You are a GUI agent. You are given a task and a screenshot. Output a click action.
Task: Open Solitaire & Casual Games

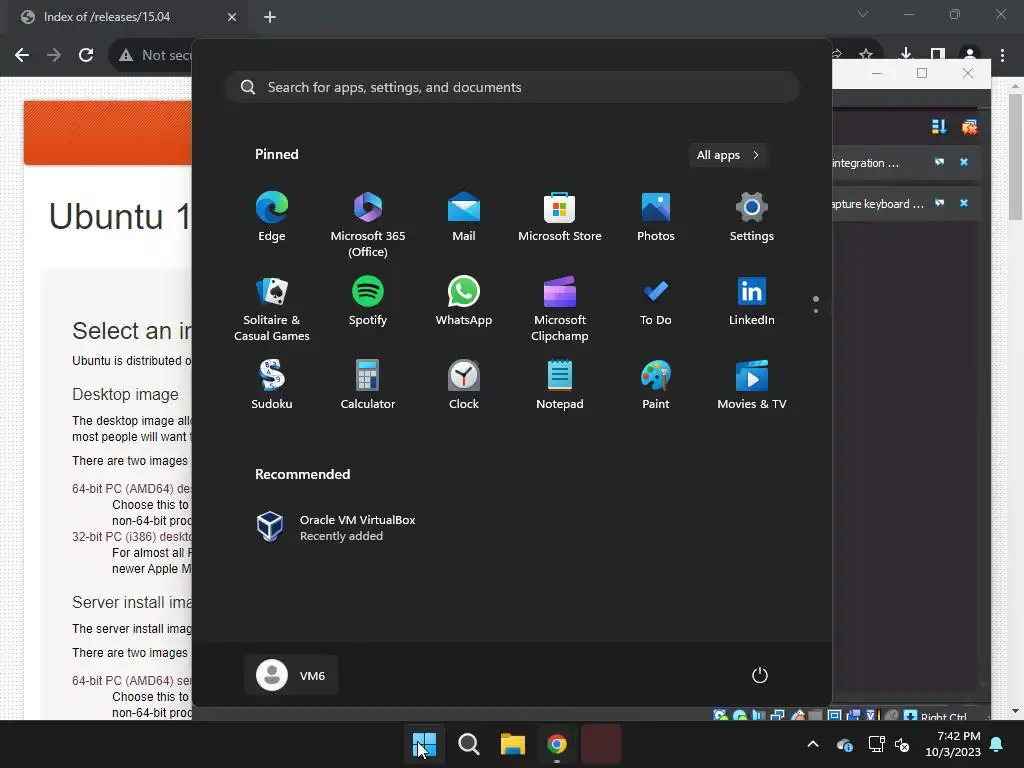272,308
